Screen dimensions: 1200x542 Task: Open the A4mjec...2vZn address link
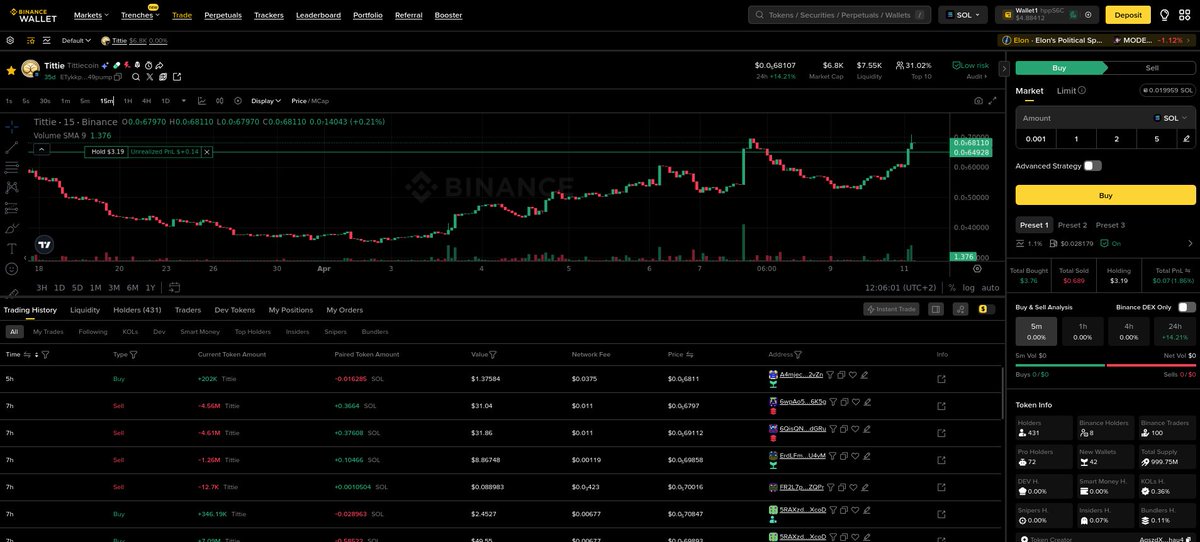point(801,375)
